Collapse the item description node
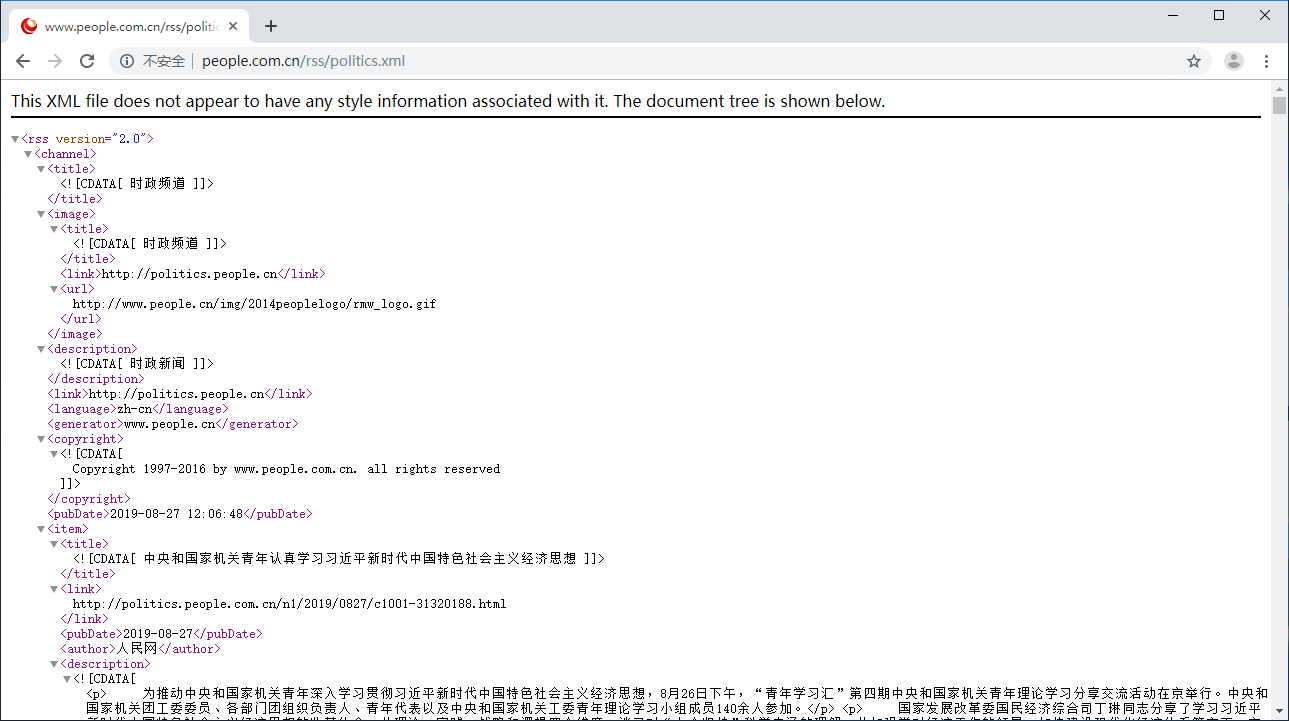This screenshot has height=721, width=1289. pyautogui.click(x=54, y=664)
